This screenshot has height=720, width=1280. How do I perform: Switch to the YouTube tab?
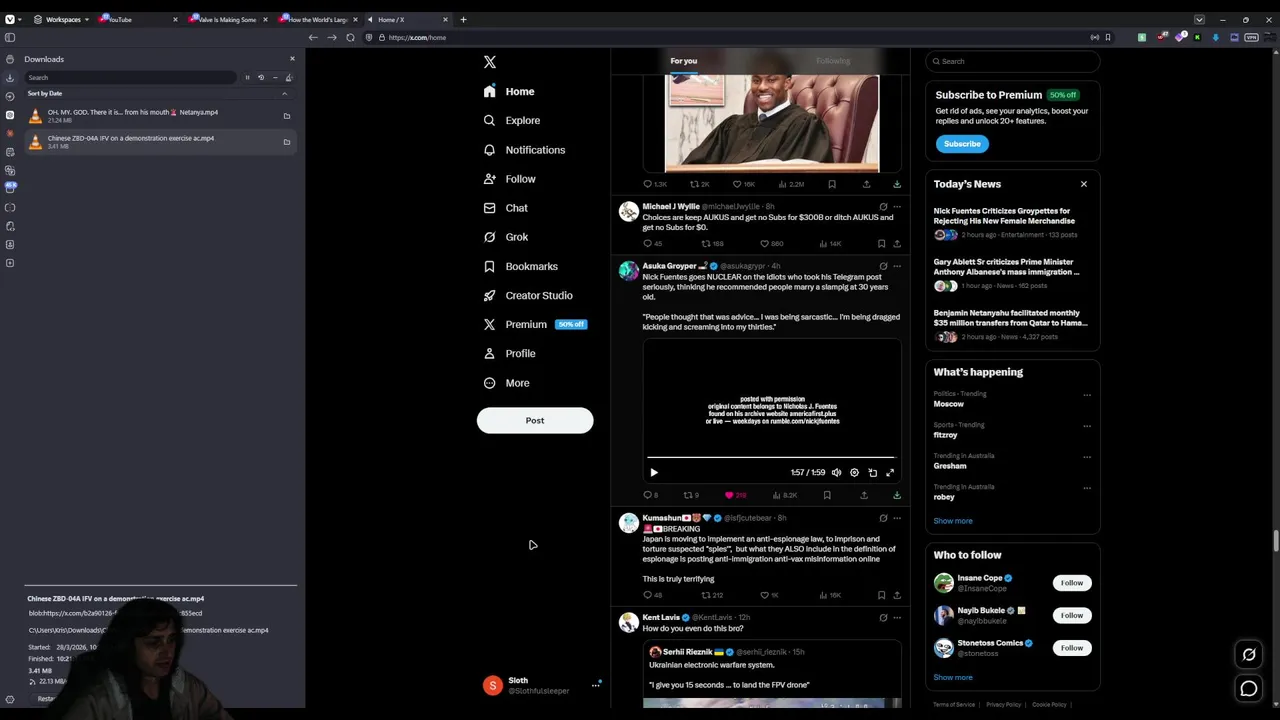click(x=139, y=19)
